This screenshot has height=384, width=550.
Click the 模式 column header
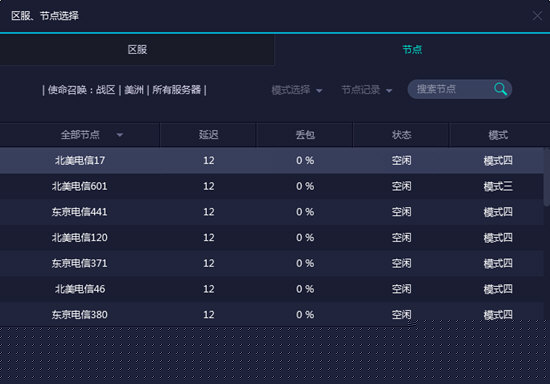coord(498,135)
